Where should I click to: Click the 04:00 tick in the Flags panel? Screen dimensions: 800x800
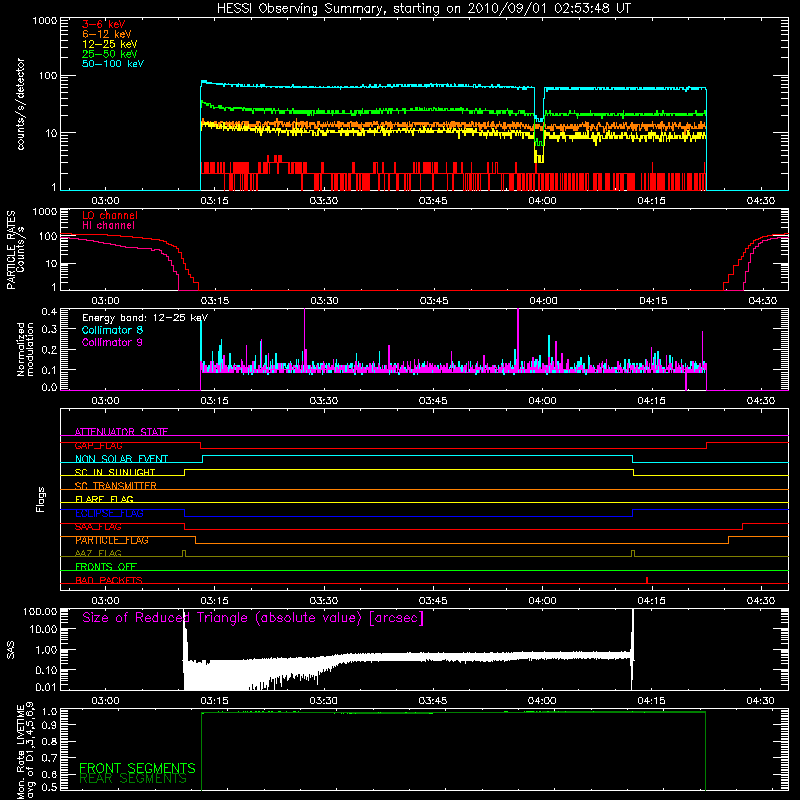pos(542,601)
